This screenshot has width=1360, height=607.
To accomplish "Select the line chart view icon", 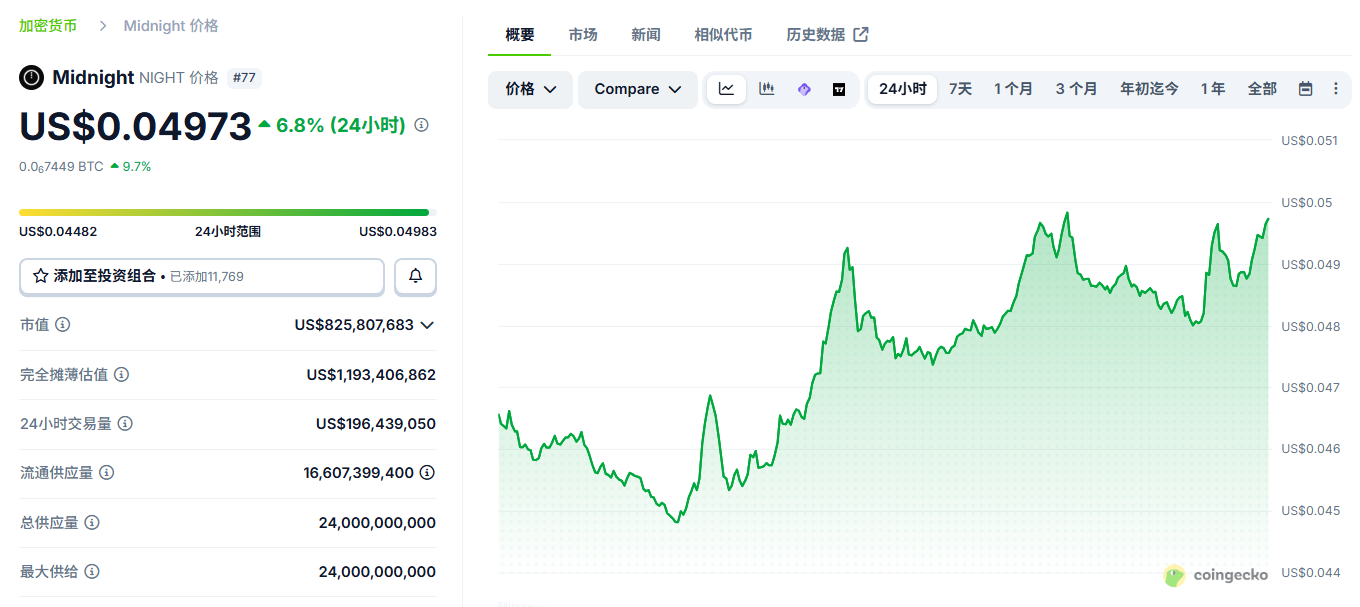I will coord(726,89).
